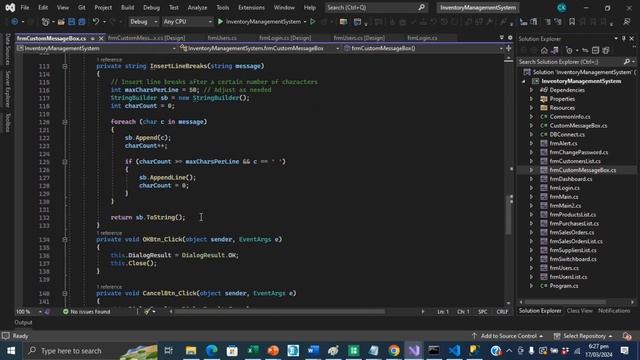The height and width of the screenshot is (360, 640).
Task: Click the Open File folder icon
Action: [x=61, y=22]
